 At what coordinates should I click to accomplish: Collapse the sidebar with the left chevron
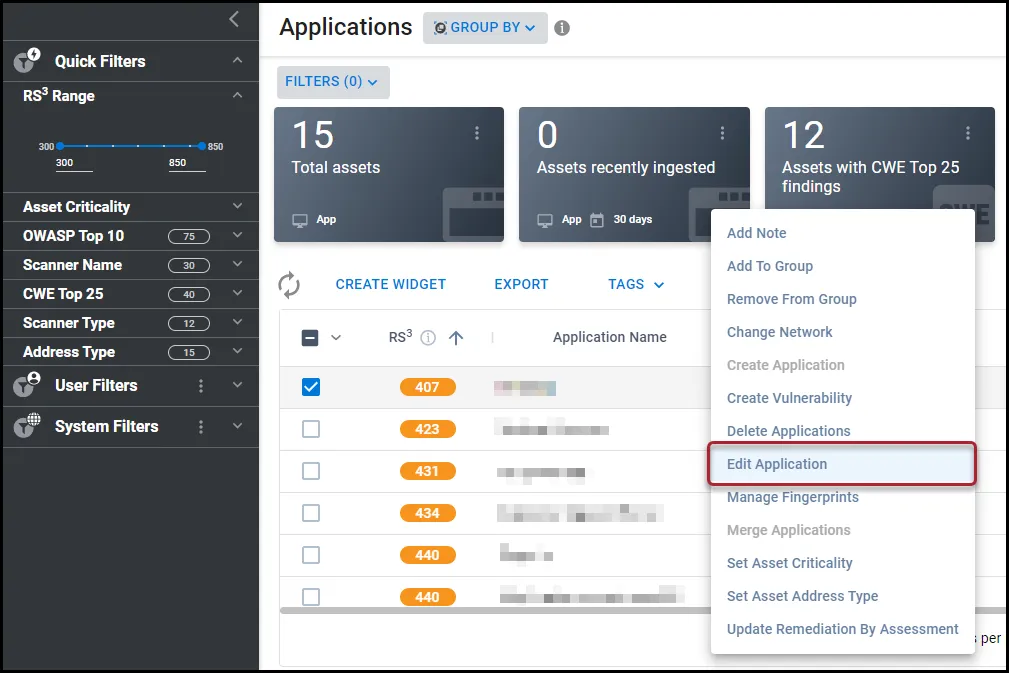tap(234, 19)
